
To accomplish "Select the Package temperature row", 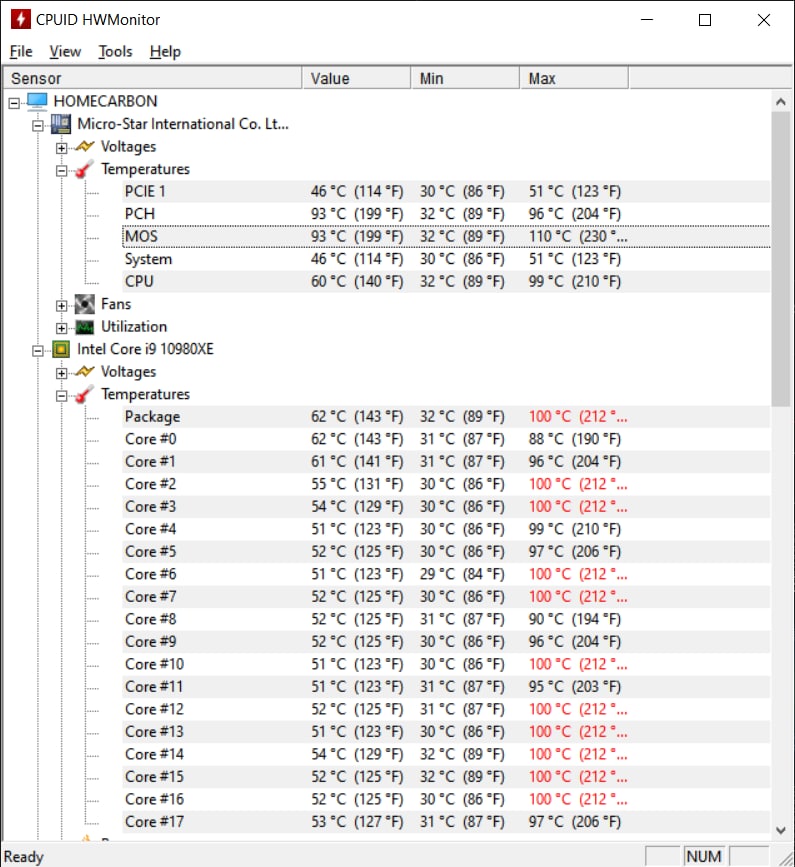I will pos(446,416).
